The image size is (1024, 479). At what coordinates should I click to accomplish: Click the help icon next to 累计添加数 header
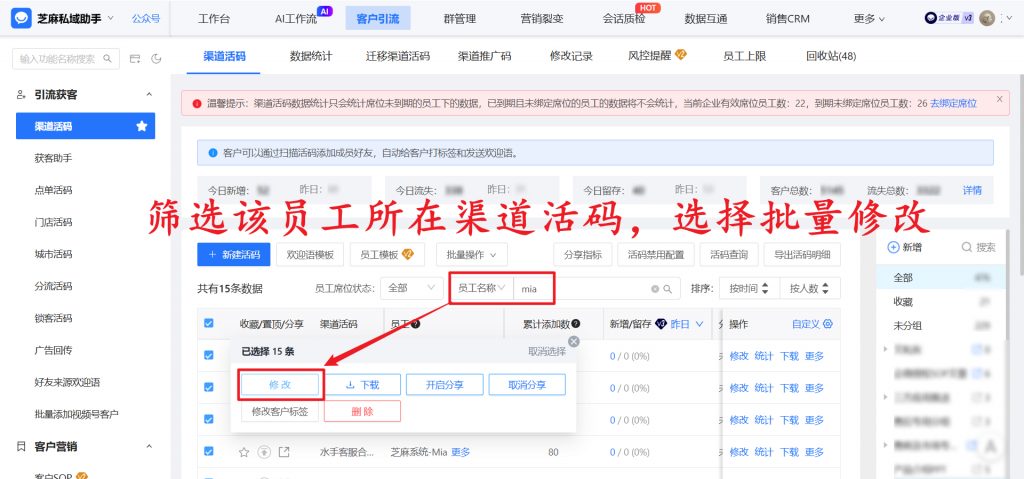pyautogui.click(x=576, y=324)
